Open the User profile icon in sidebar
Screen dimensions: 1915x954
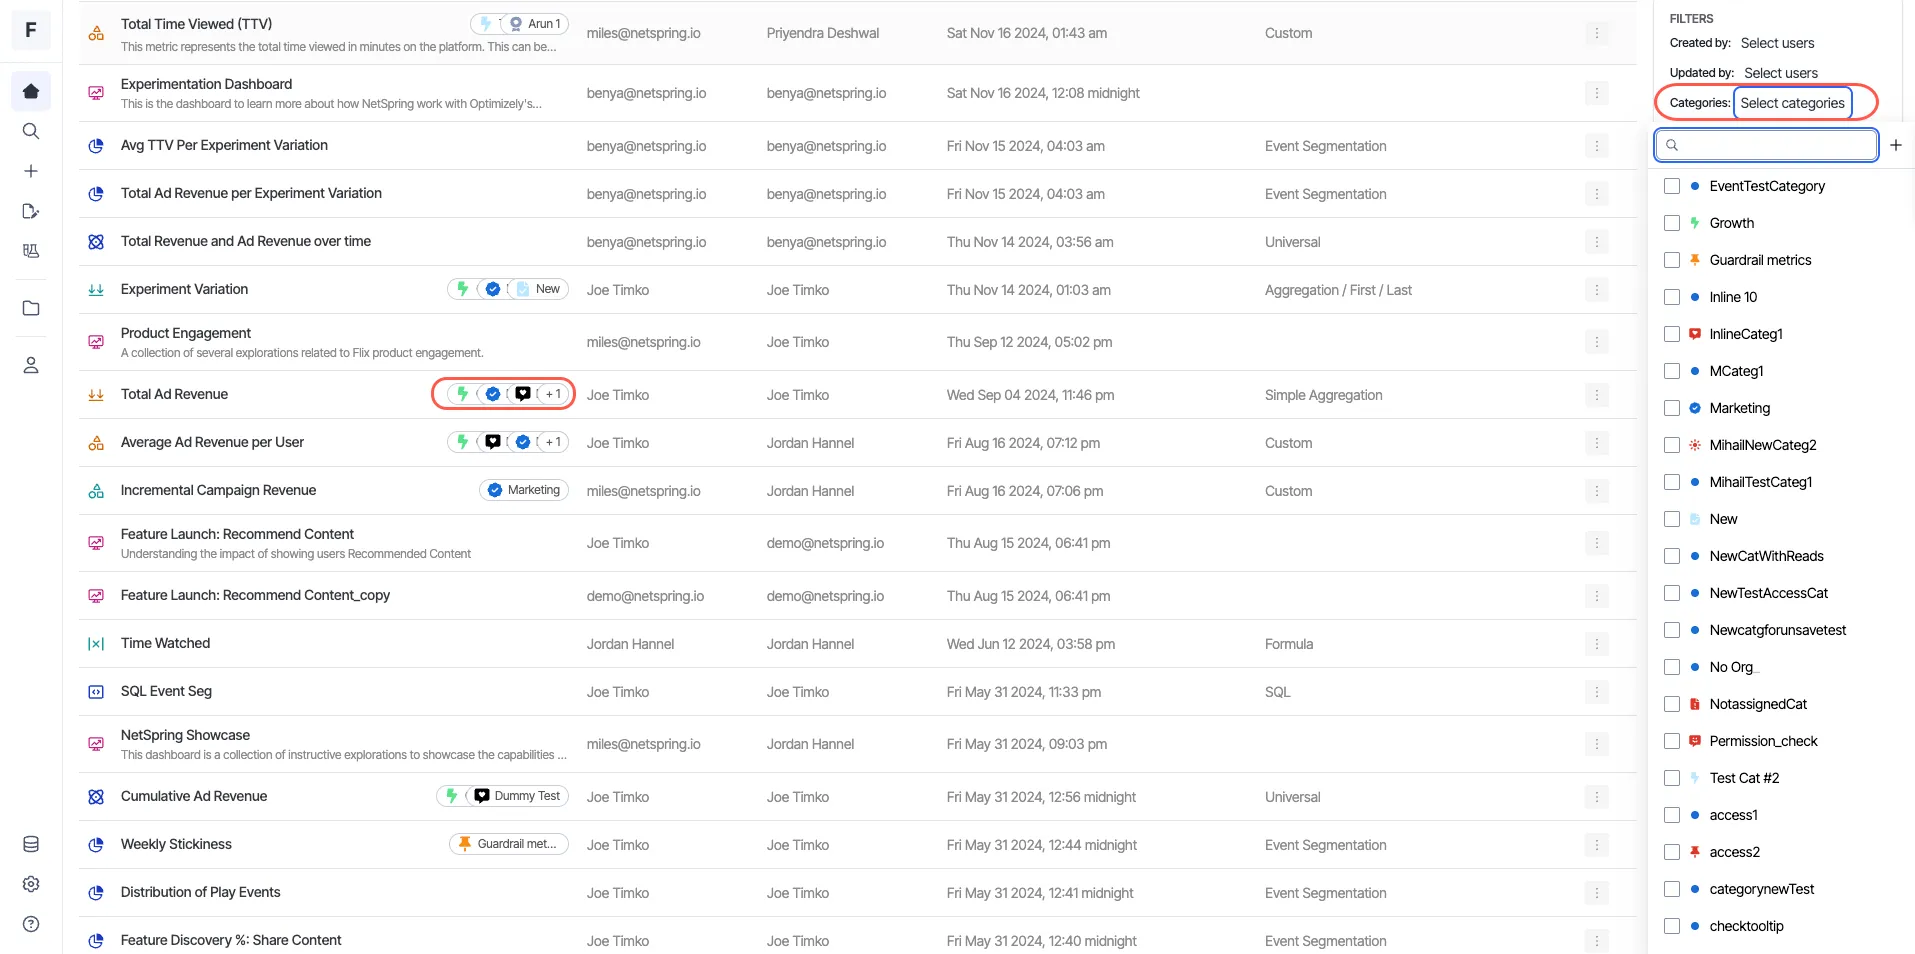31,365
